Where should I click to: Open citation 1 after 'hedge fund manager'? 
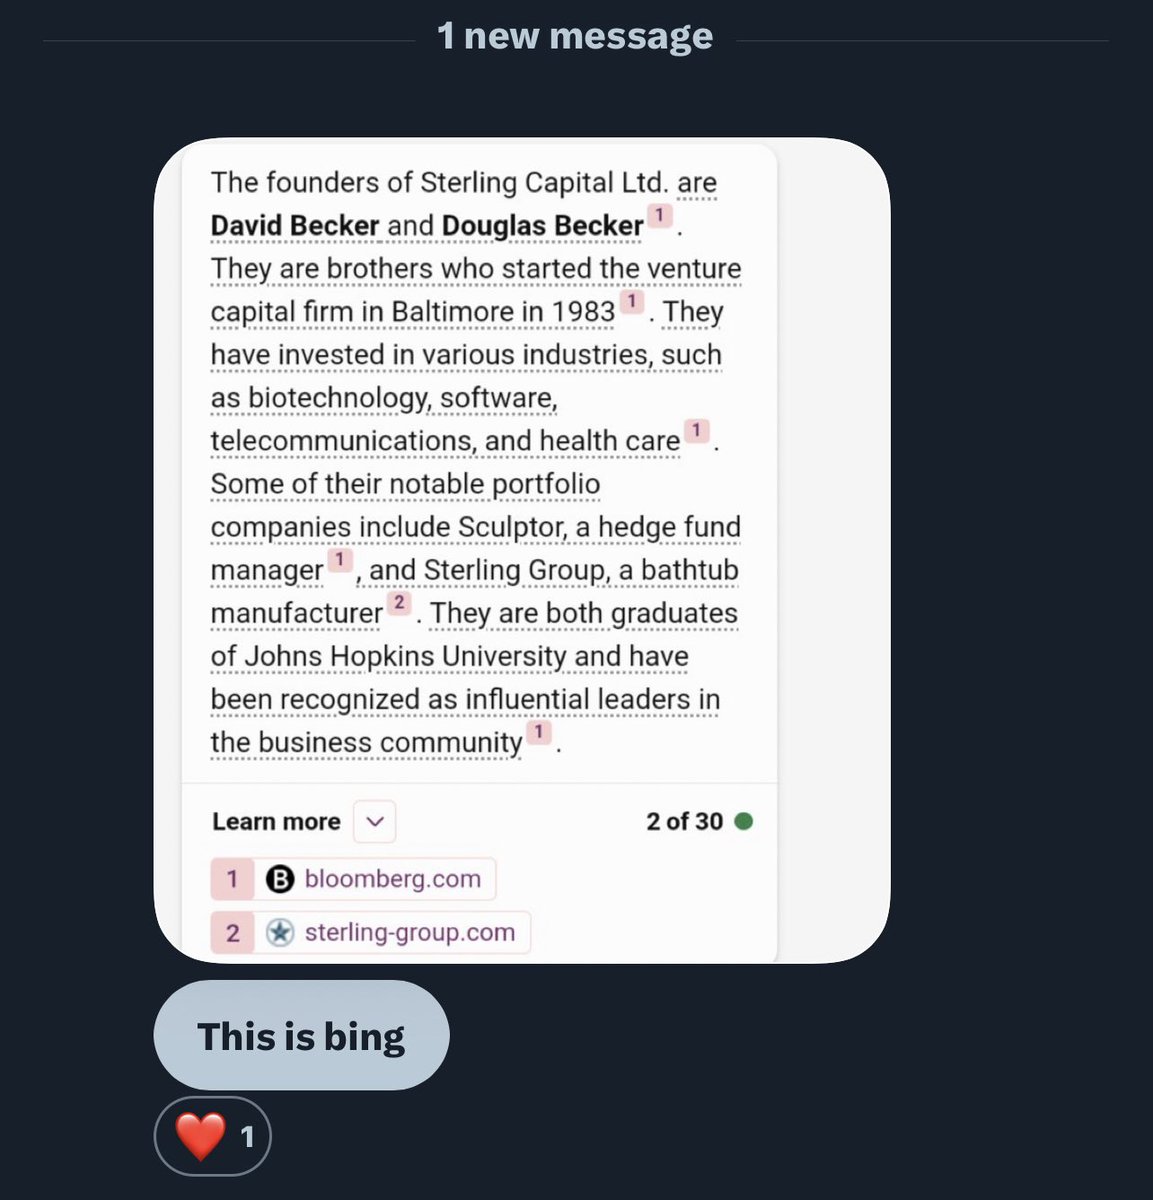click(x=340, y=560)
